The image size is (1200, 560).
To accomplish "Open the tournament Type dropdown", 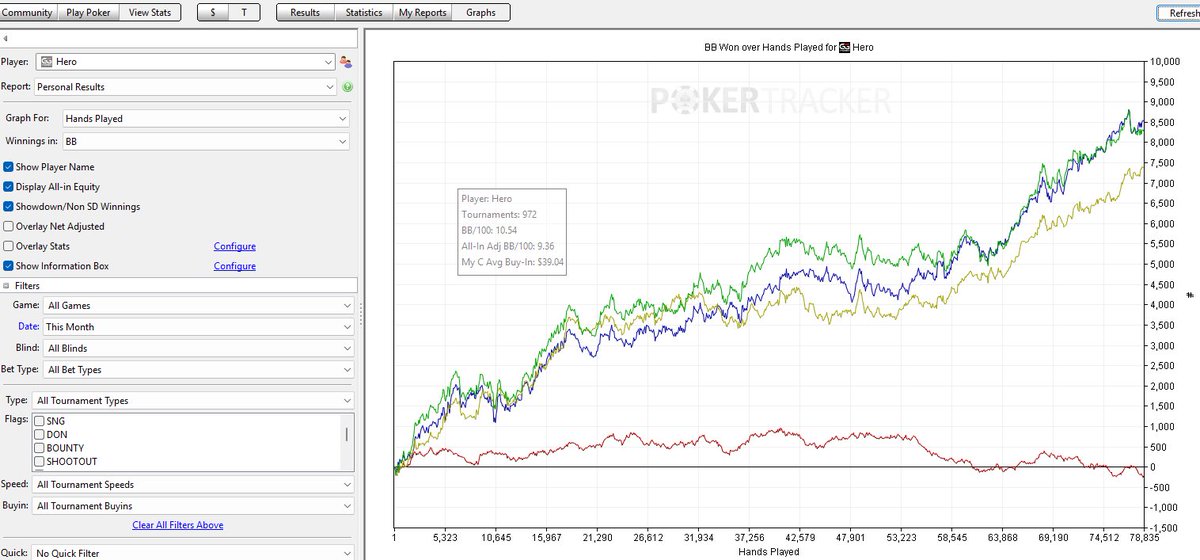I will click(194, 400).
